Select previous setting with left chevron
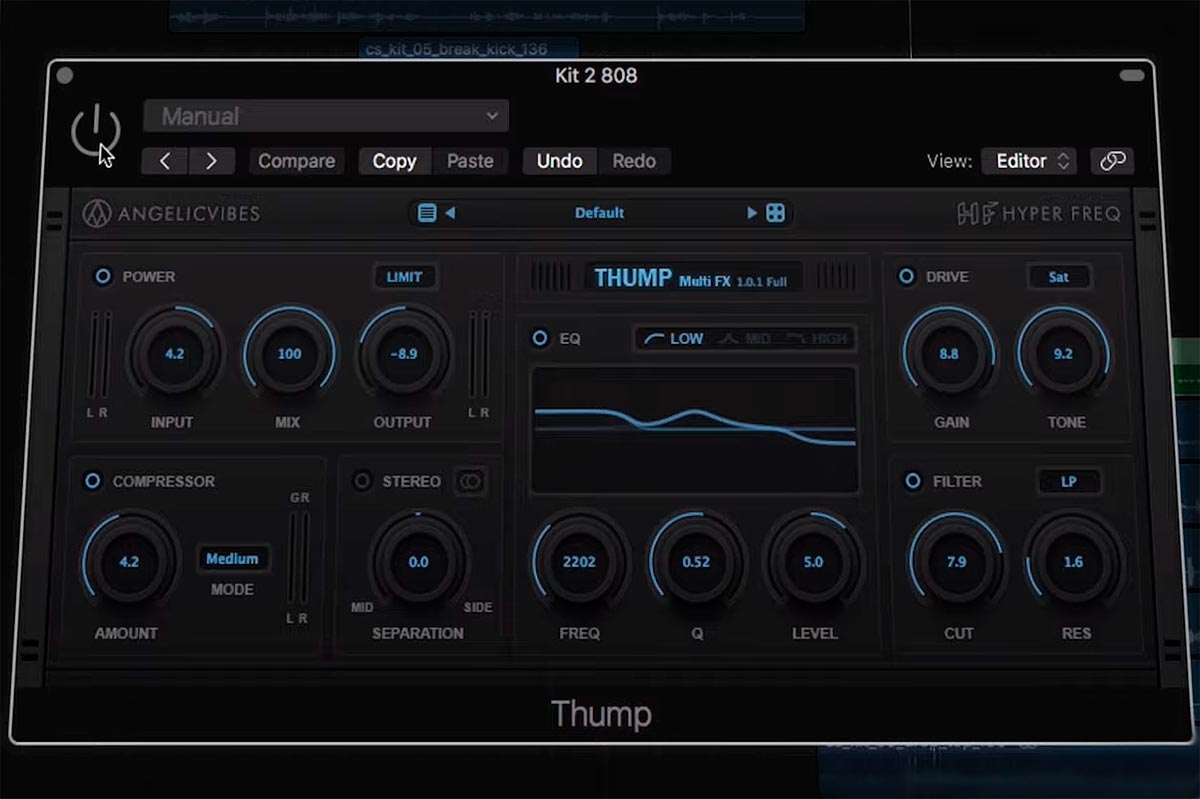Image resolution: width=1200 pixels, height=799 pixels. coord(166,161)
